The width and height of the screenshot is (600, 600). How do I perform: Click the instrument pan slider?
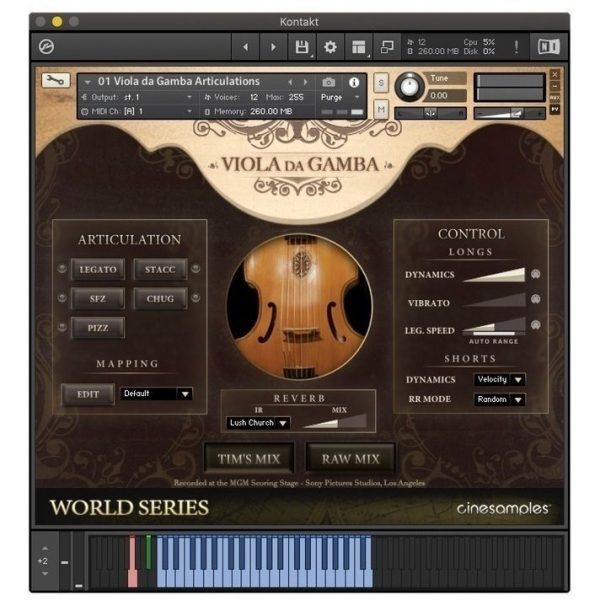430,113
